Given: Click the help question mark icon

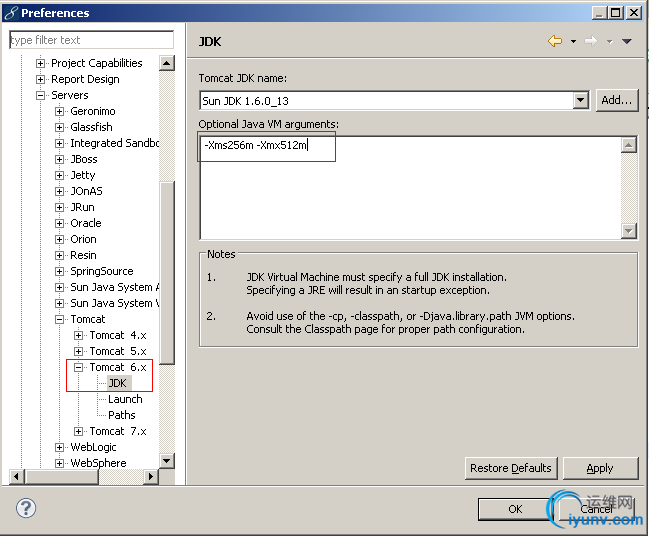Looking at the screenshot, I should click(x=26, y=508).
